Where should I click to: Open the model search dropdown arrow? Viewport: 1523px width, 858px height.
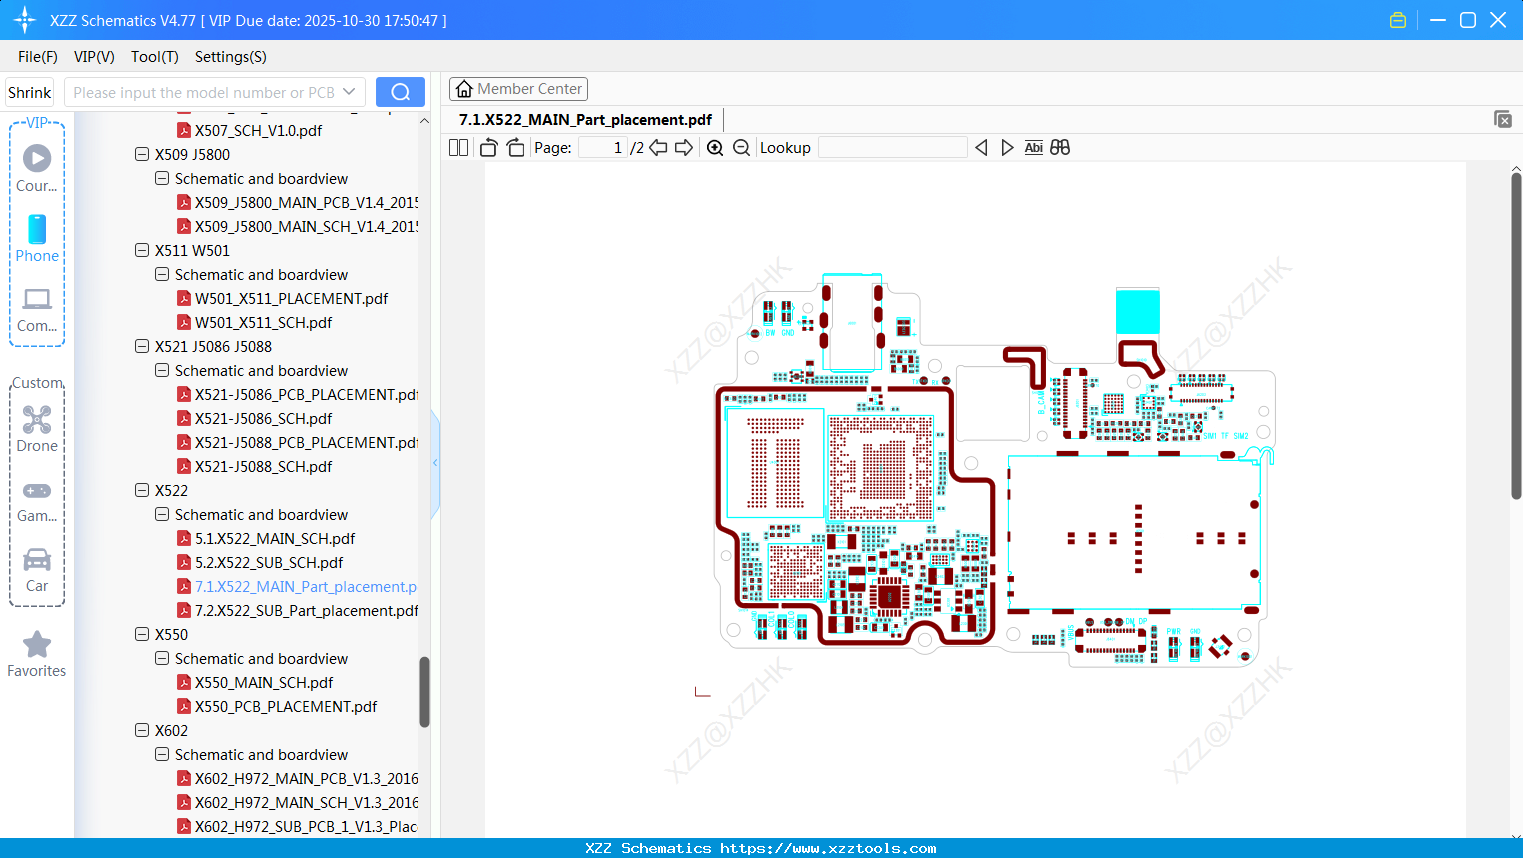click(x=351, y=91)
